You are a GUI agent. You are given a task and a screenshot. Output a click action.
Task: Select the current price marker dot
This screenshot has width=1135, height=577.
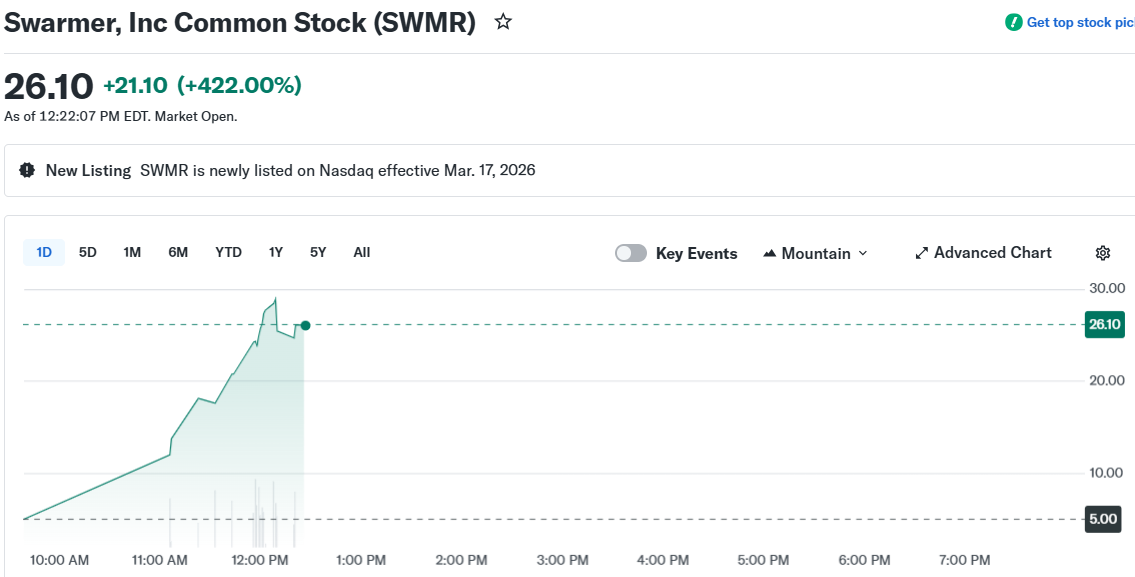pyautogui.click(x=306, y=325)
